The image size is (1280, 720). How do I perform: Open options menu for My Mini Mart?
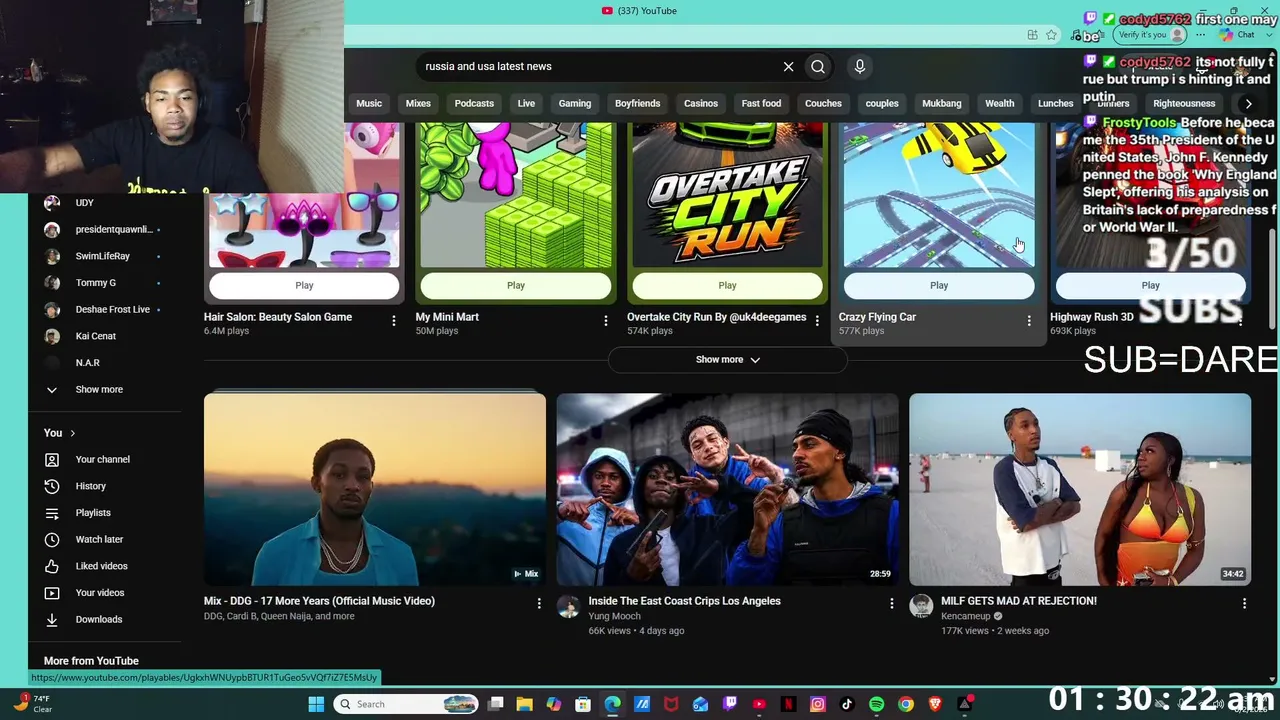605,321
